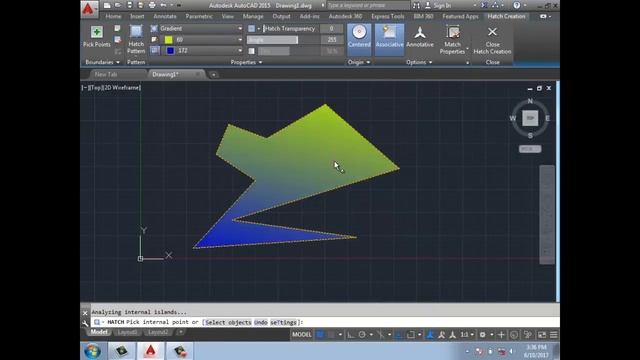This screenshot has height=360, width=640.
Task: Click the Match Properties tool
Action: point(452,40)
